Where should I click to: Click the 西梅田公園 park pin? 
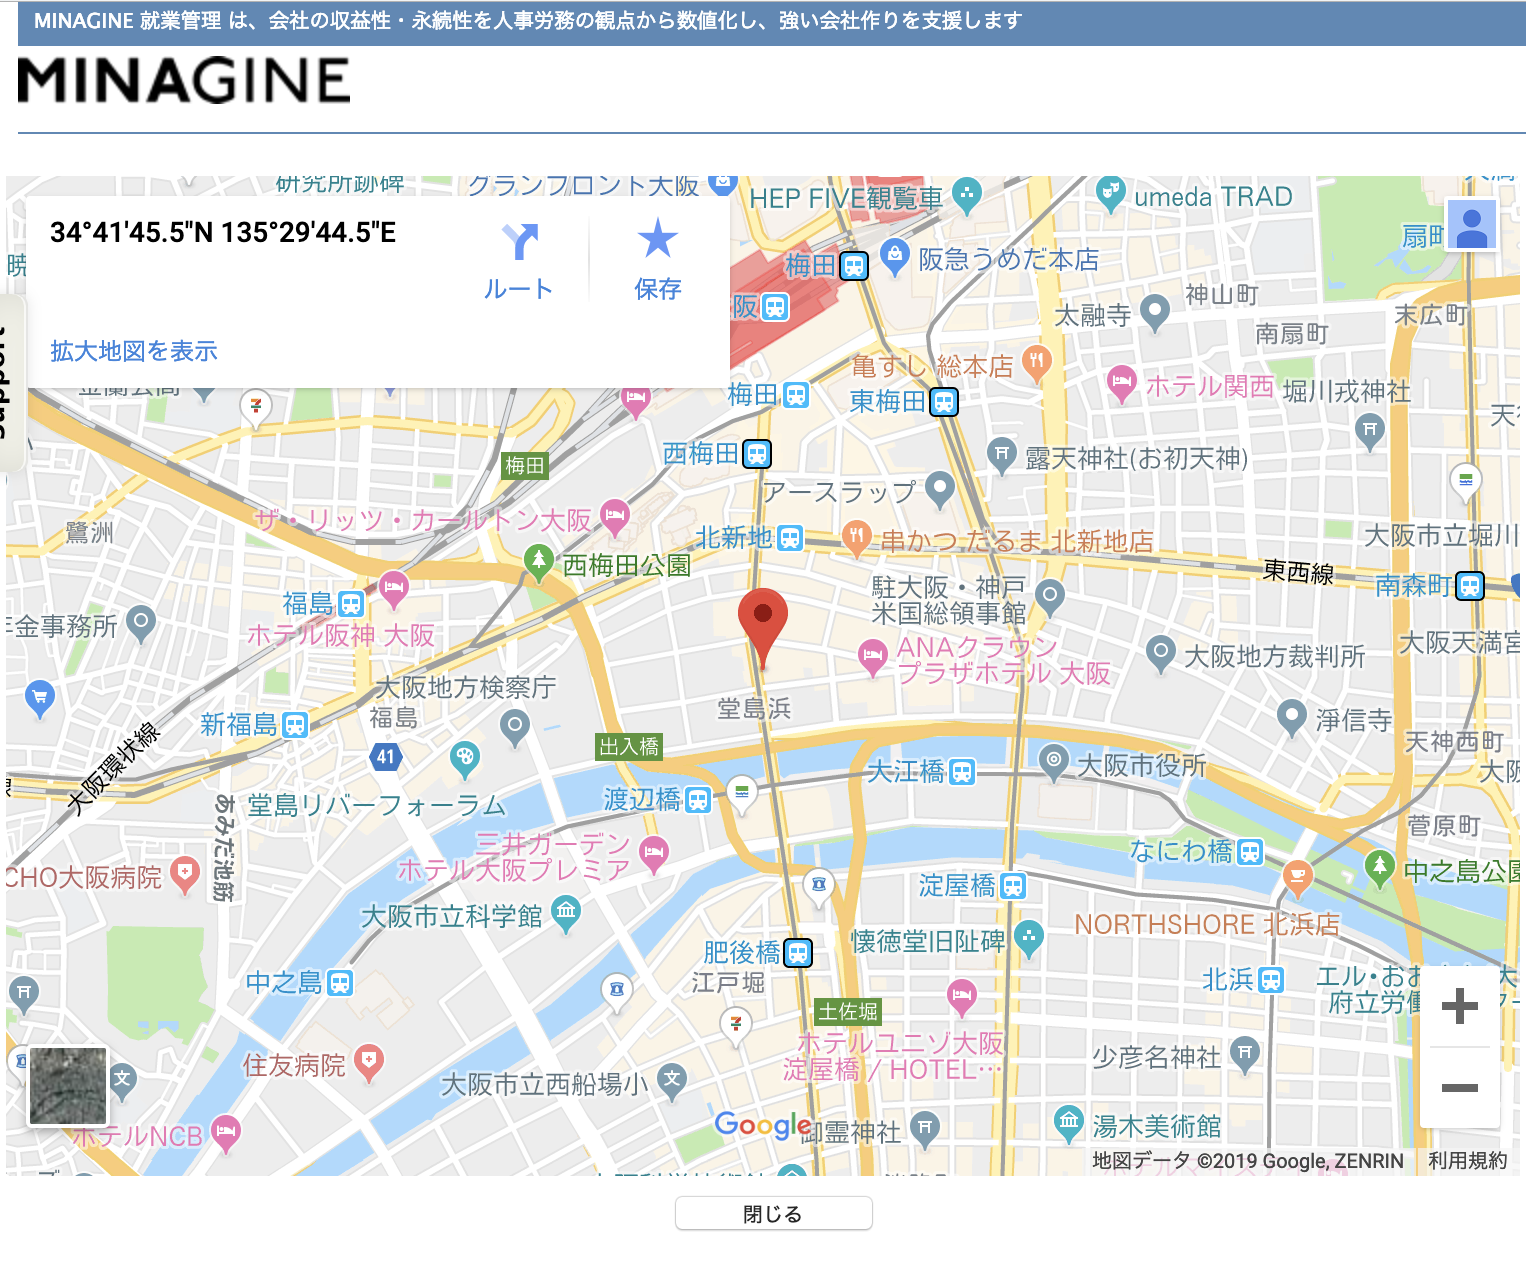539,562
